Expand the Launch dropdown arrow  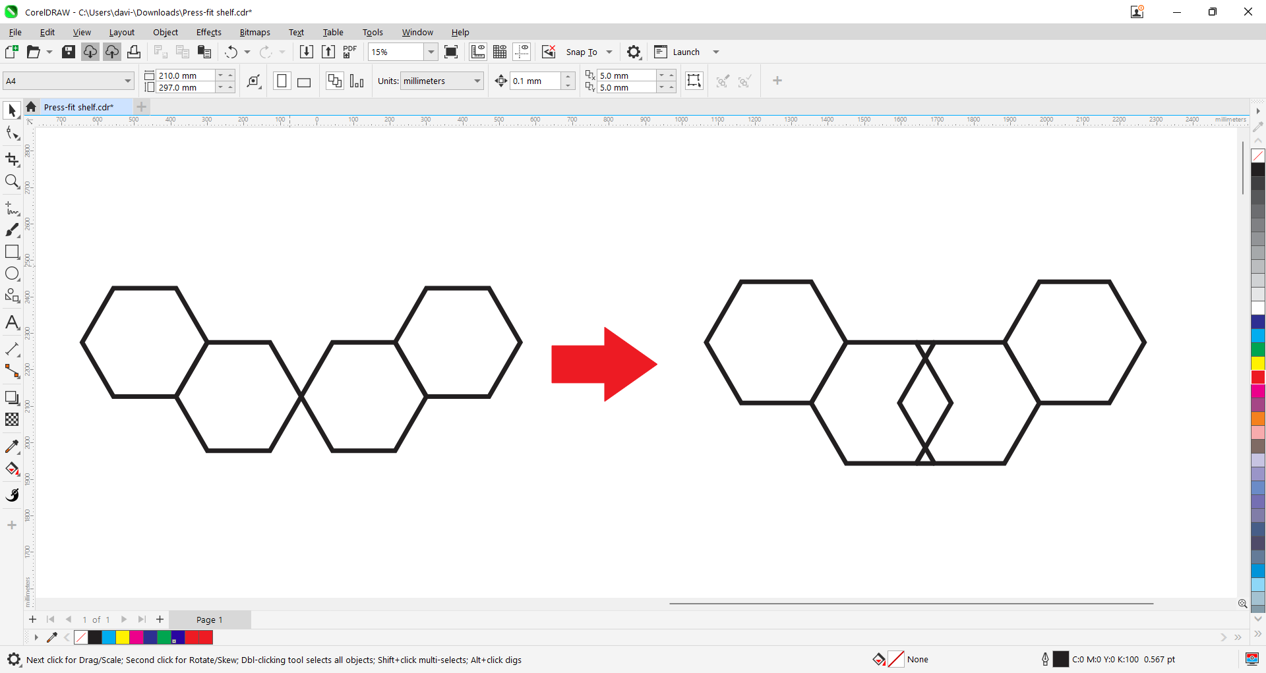(x=716, y=52)
